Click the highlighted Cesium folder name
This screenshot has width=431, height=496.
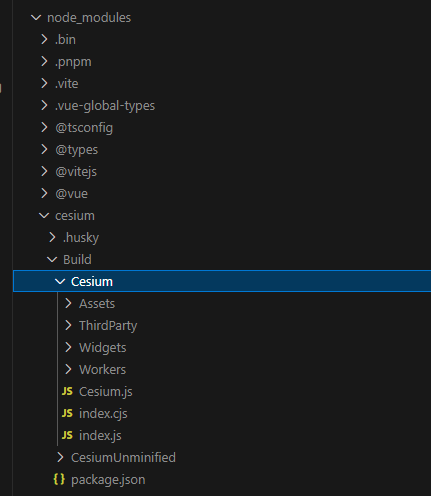point(92,282)
